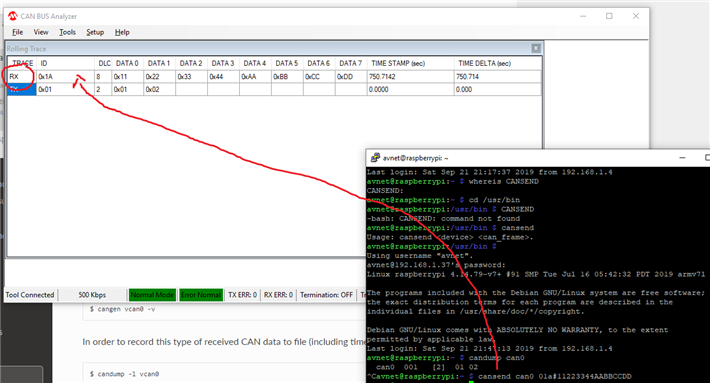Screen dimensions: 710x383
Task: Click the green Error Normal status indicator
Action: tap(201, 295)
